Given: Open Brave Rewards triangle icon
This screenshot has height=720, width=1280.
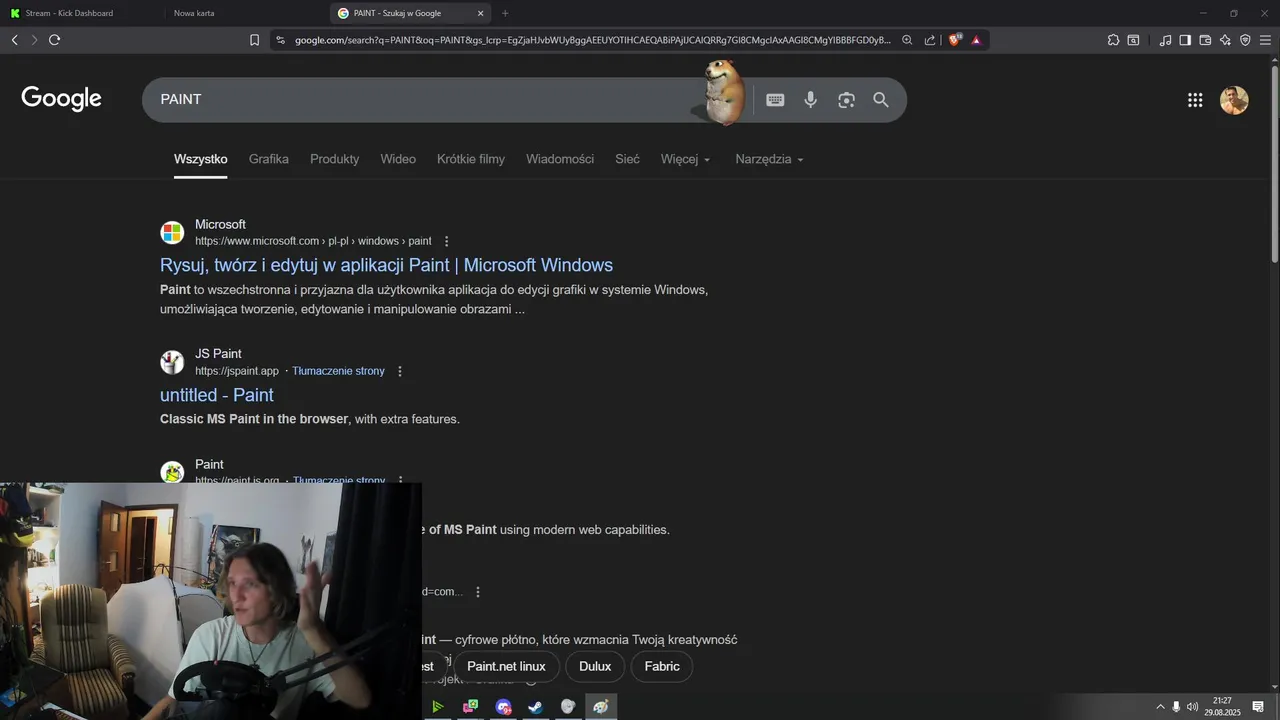Looking at the screenshot, I should 976,40.
